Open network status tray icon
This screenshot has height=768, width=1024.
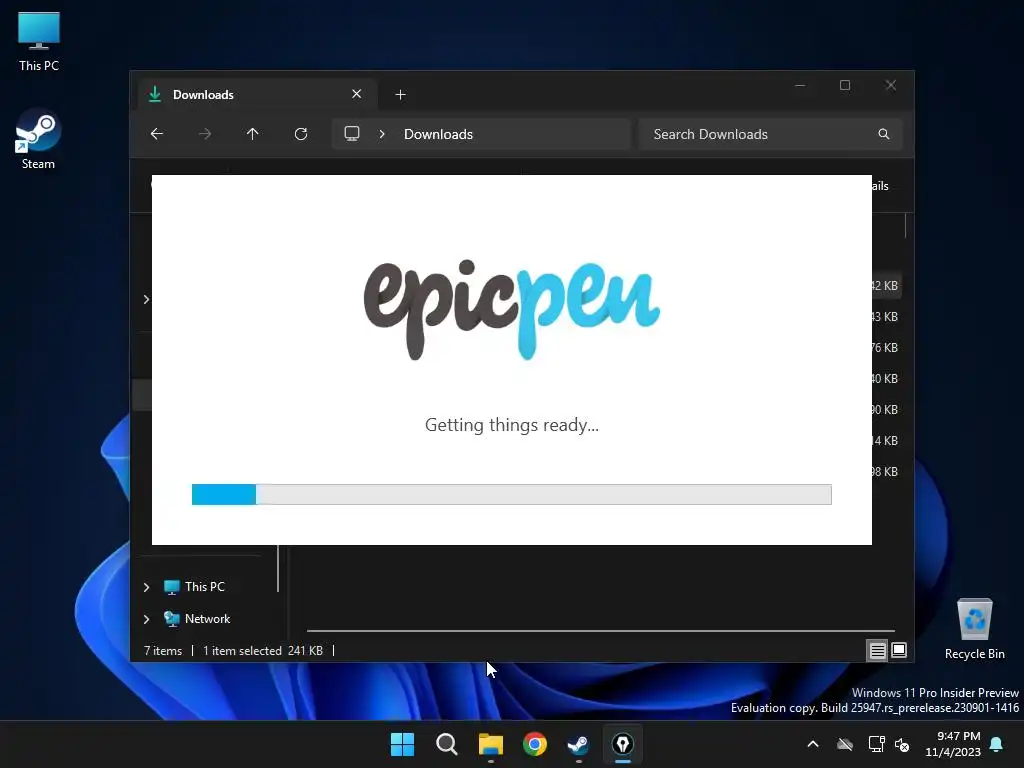coord(876,744)
